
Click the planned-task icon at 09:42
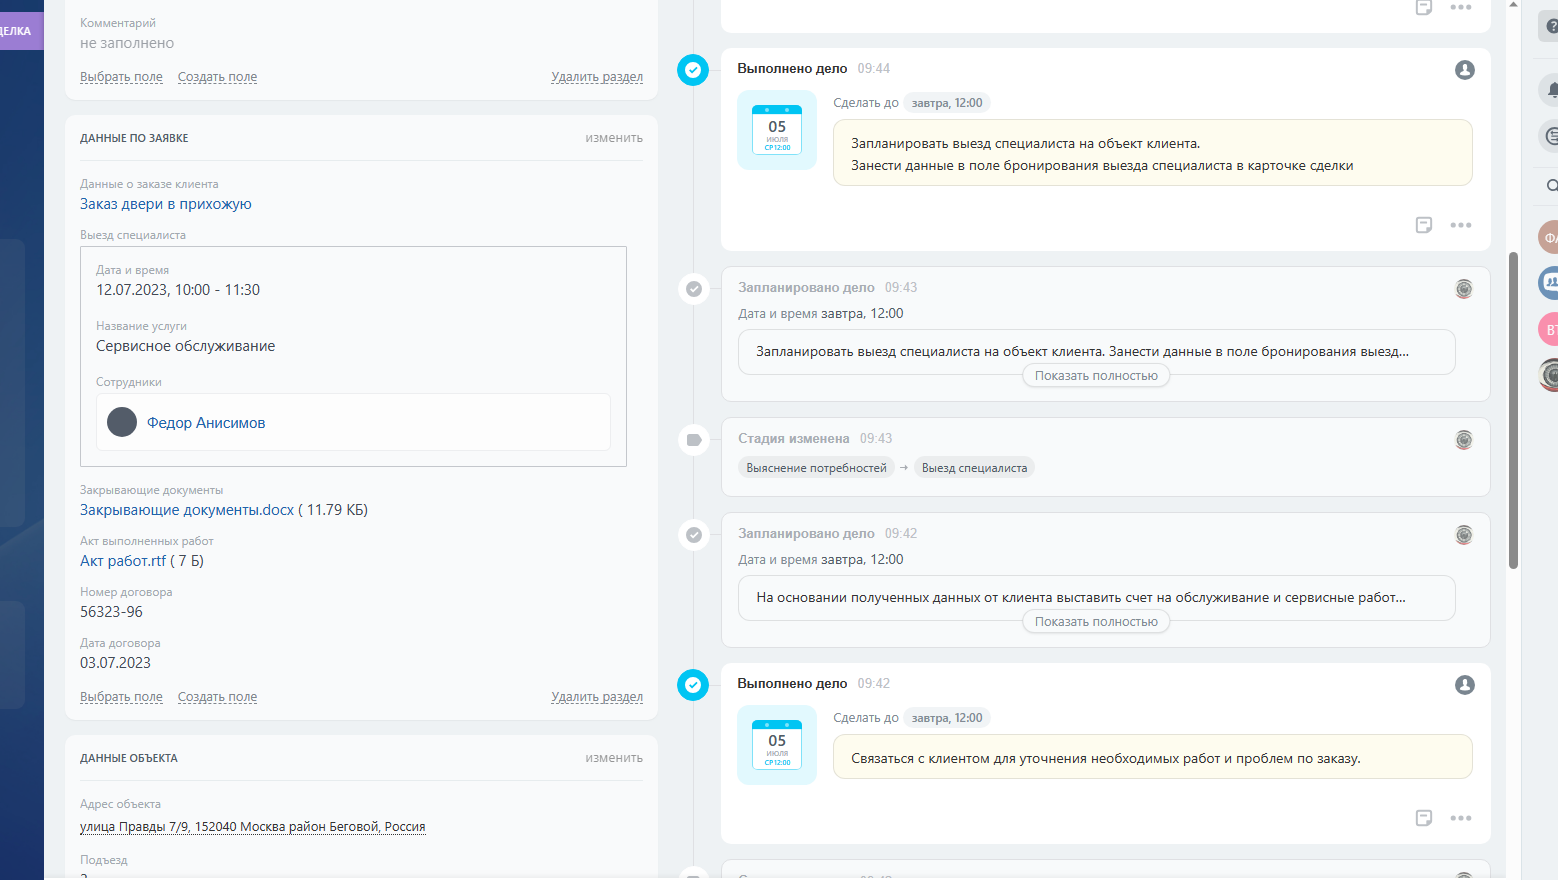point(694,535)
